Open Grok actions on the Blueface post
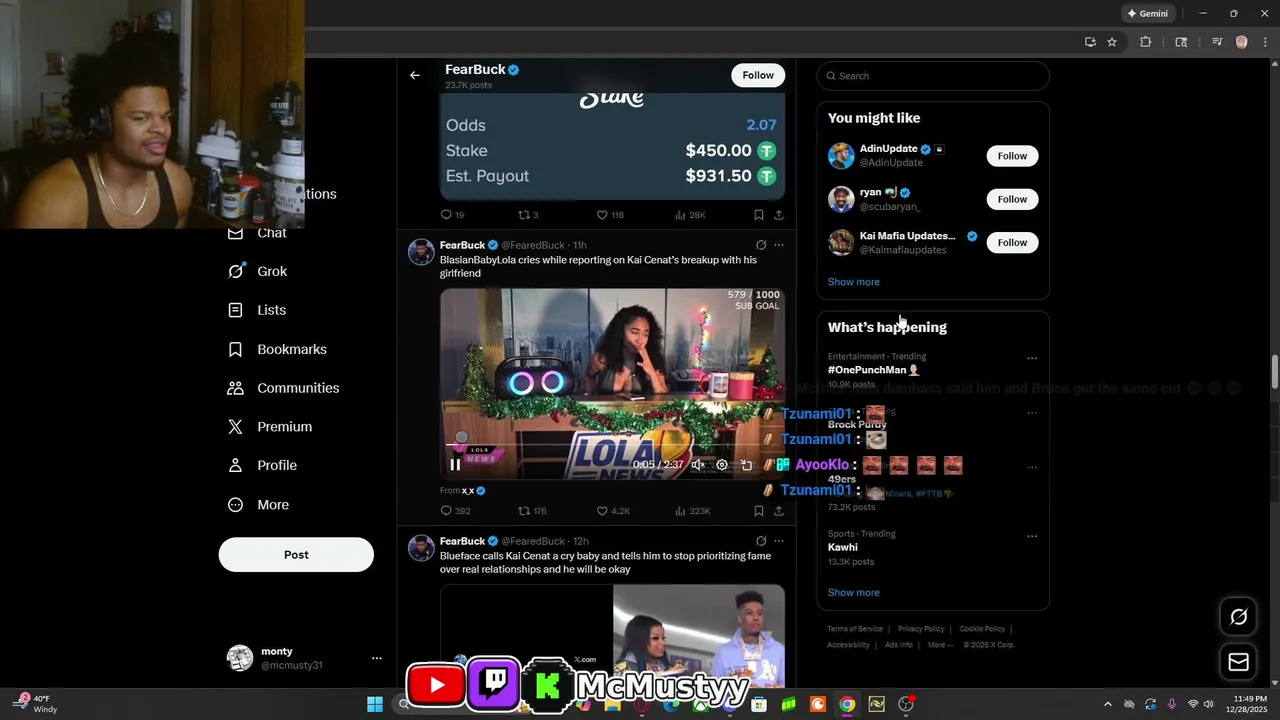 [x=761, y=541]
